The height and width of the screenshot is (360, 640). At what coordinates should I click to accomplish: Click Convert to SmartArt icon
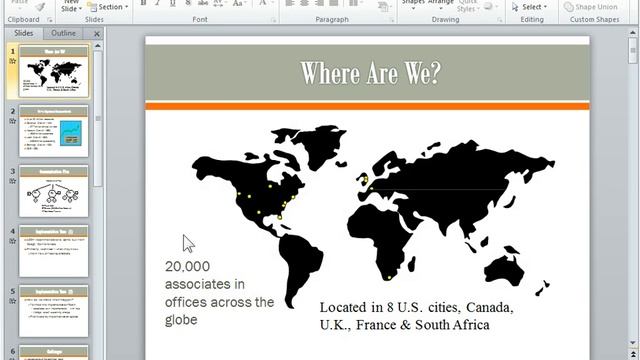click(384, 6)
